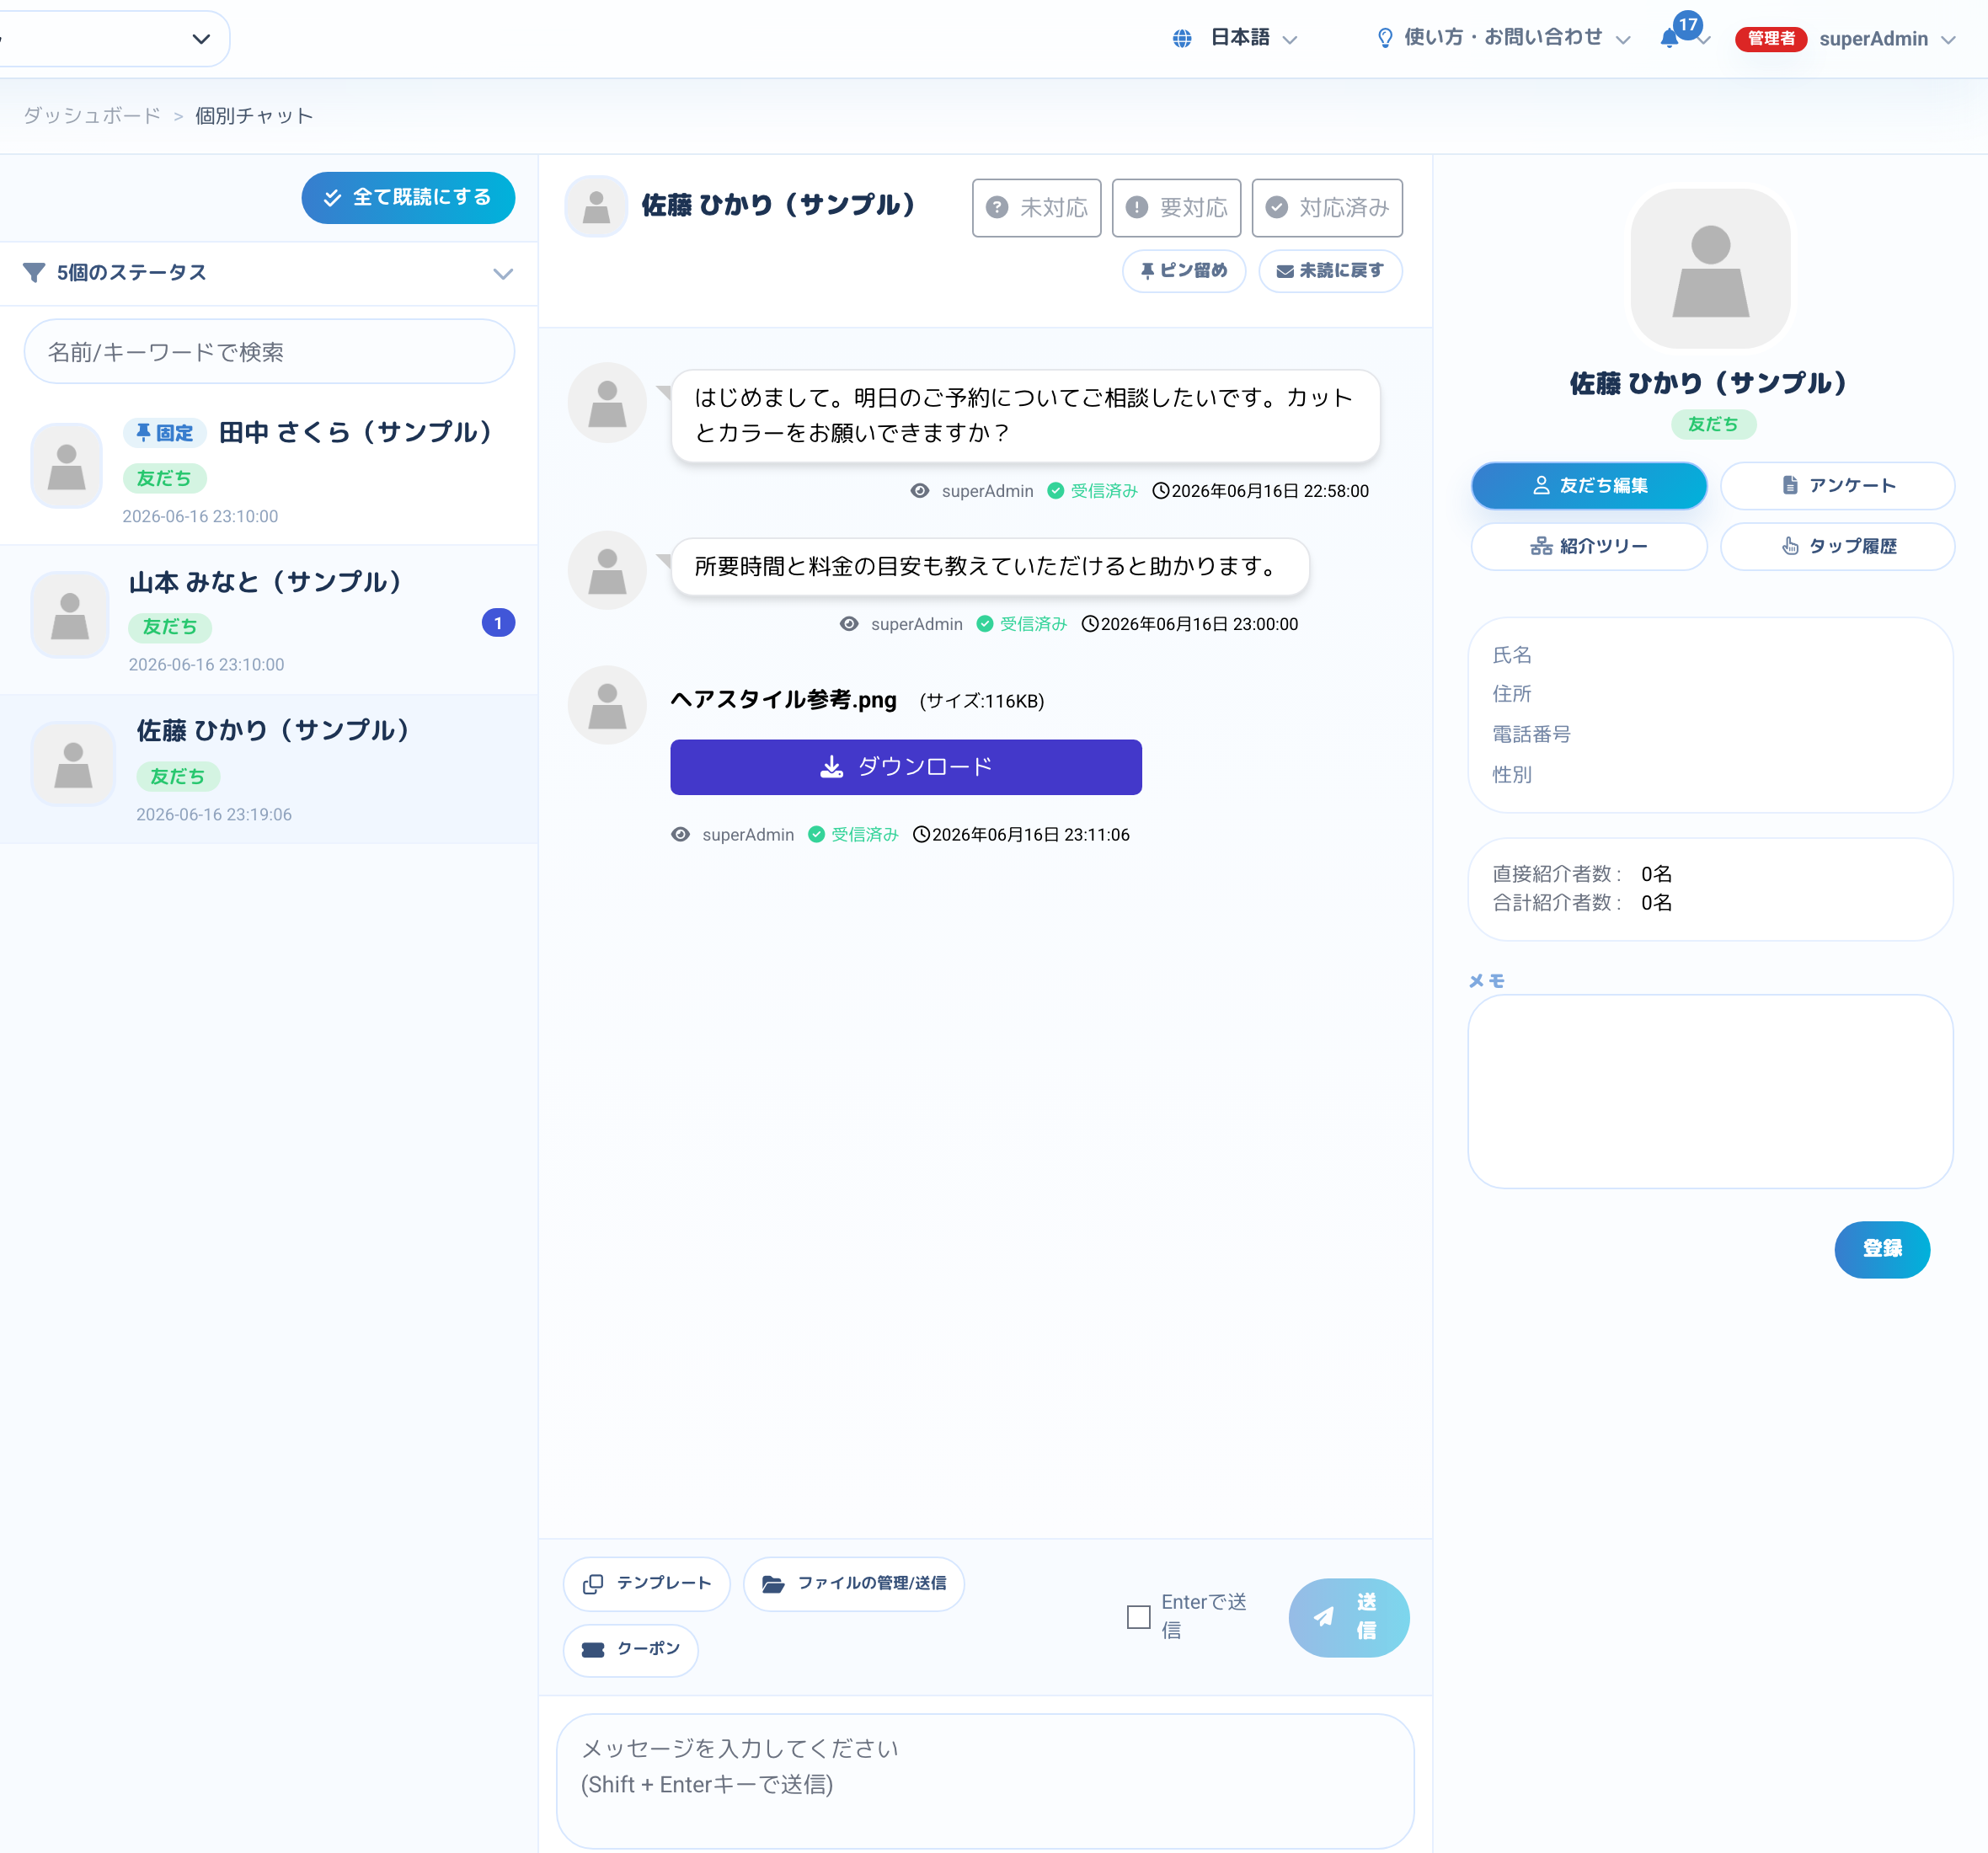
Task: Click 全て既読にする button
Action: point(408,197)
